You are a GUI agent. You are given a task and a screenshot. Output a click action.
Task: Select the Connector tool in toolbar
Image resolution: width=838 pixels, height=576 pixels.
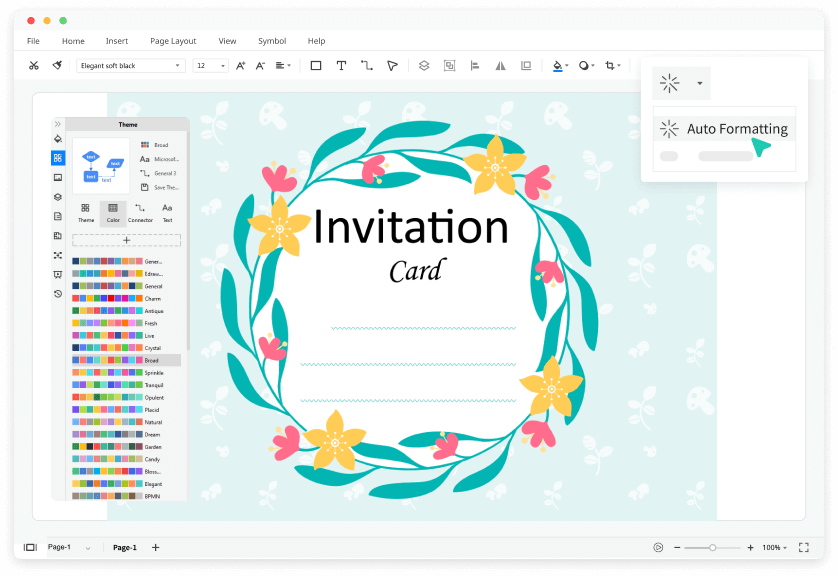(367, 65)
